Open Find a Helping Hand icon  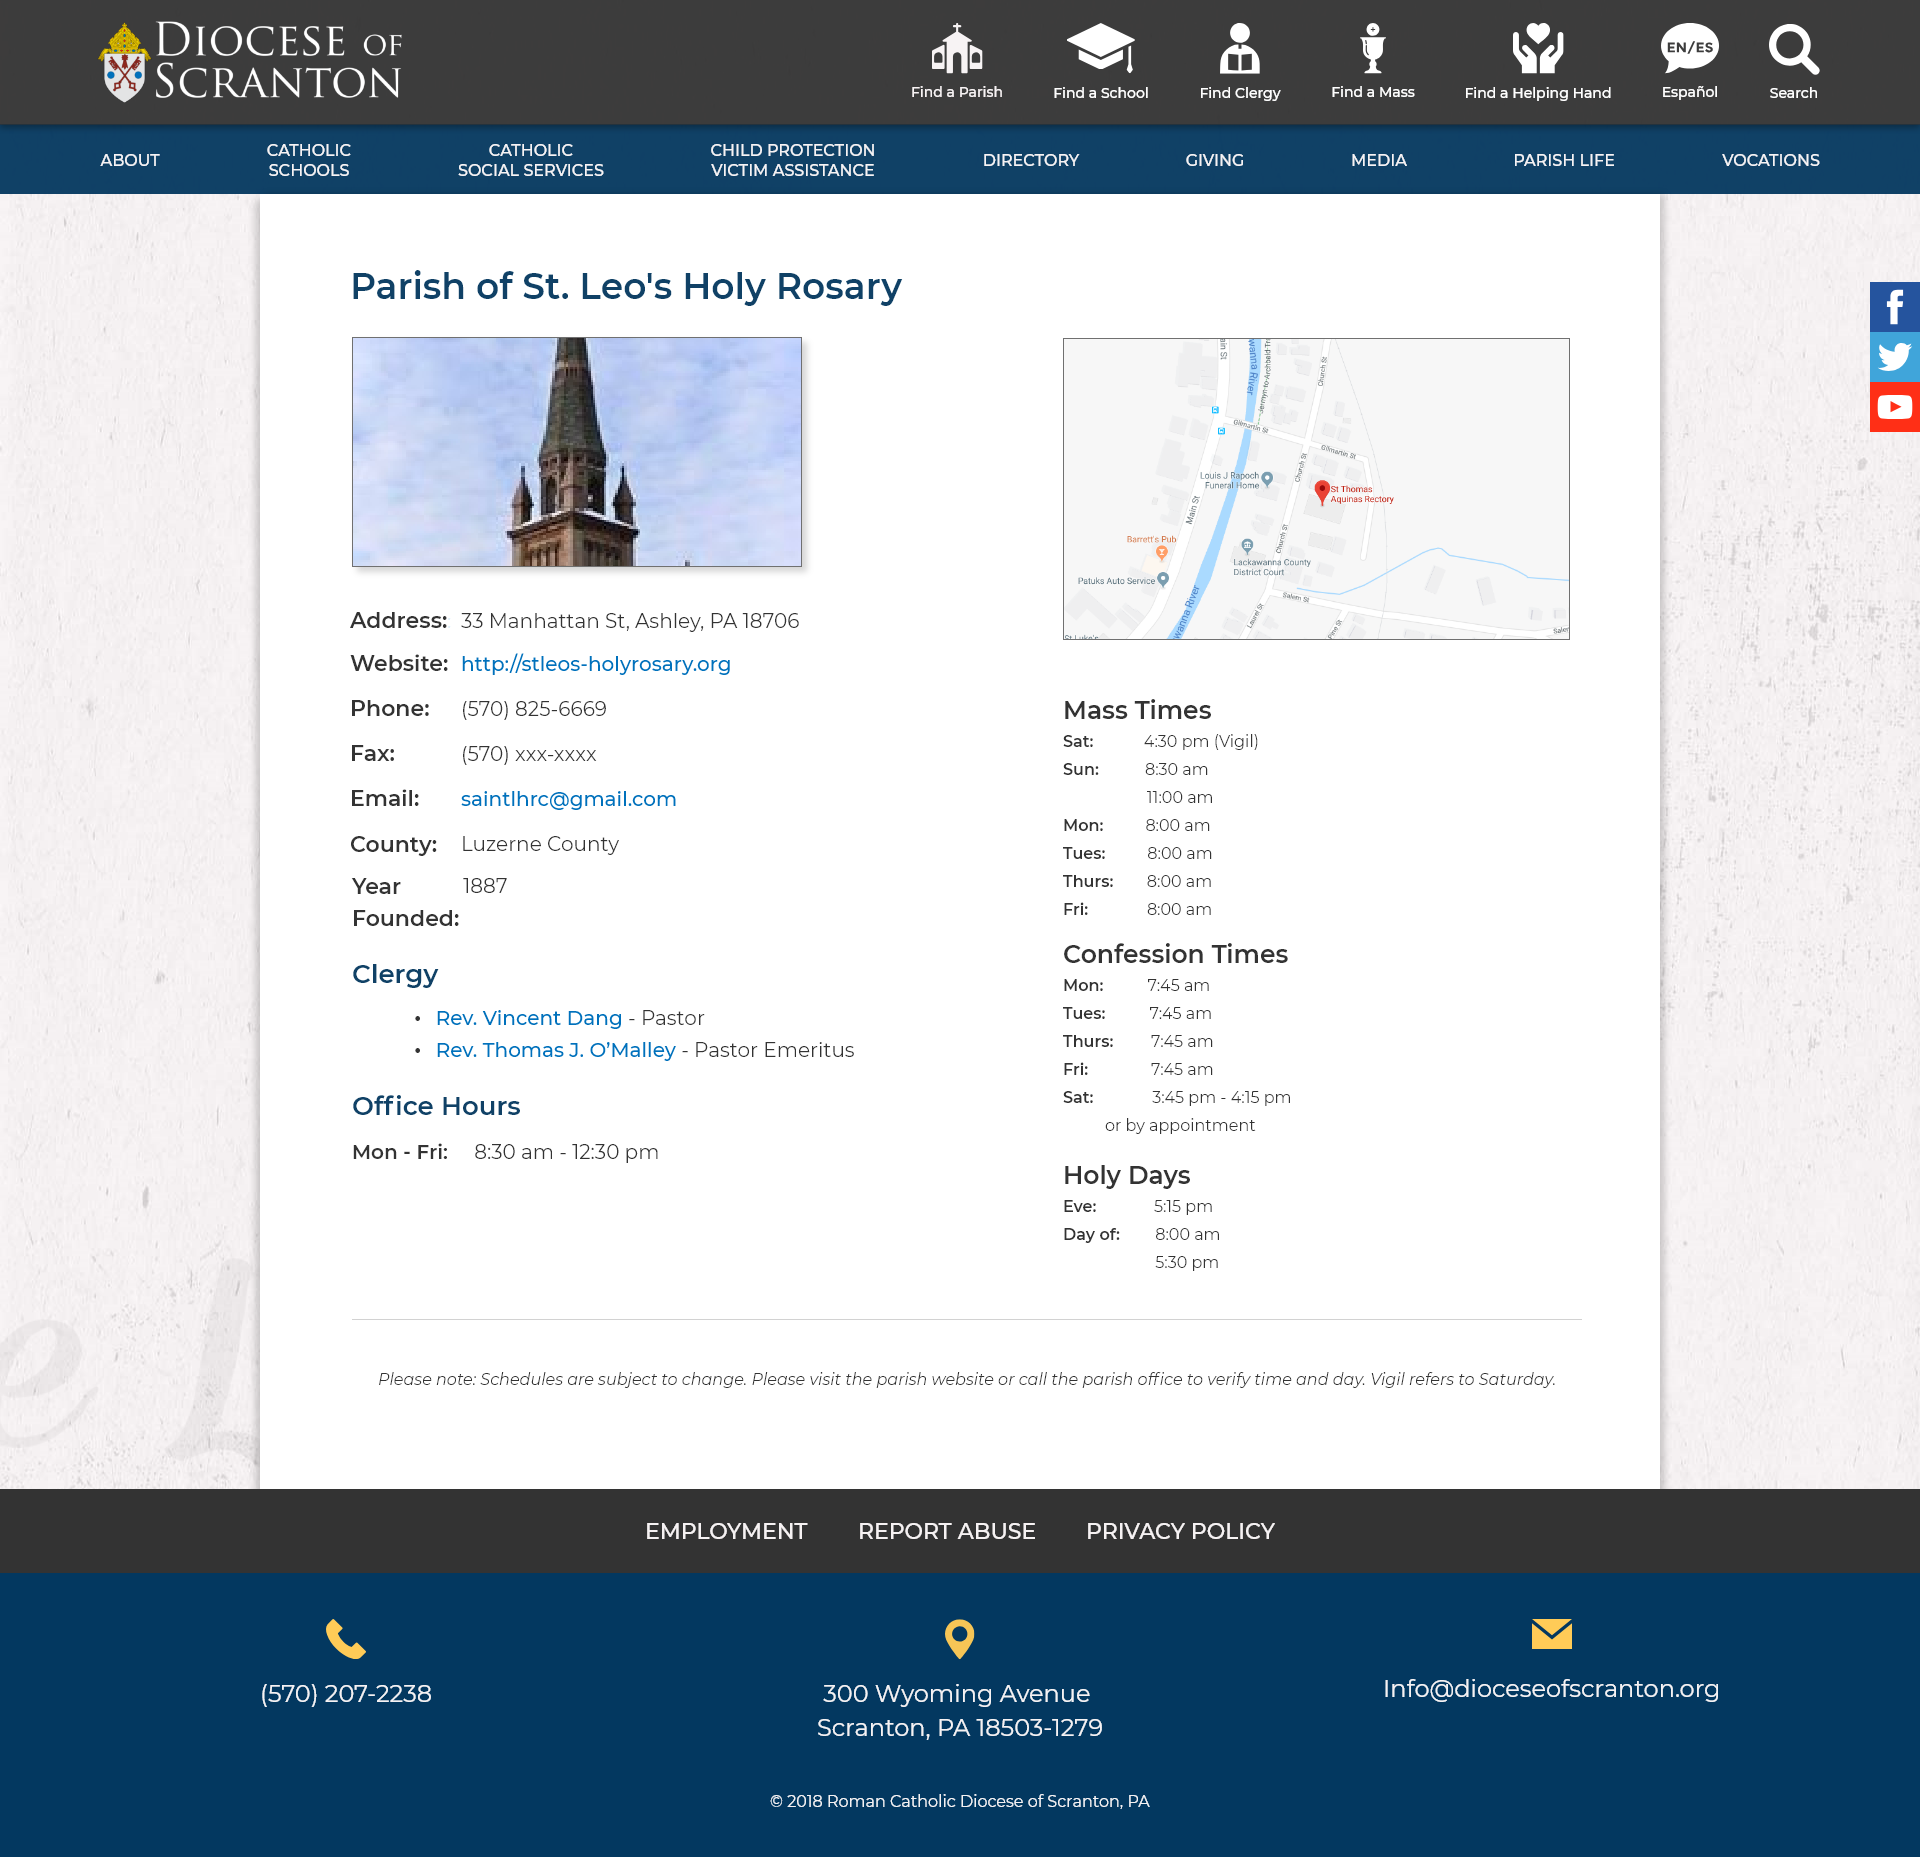pyautogui.click(x=1537, y=50)
